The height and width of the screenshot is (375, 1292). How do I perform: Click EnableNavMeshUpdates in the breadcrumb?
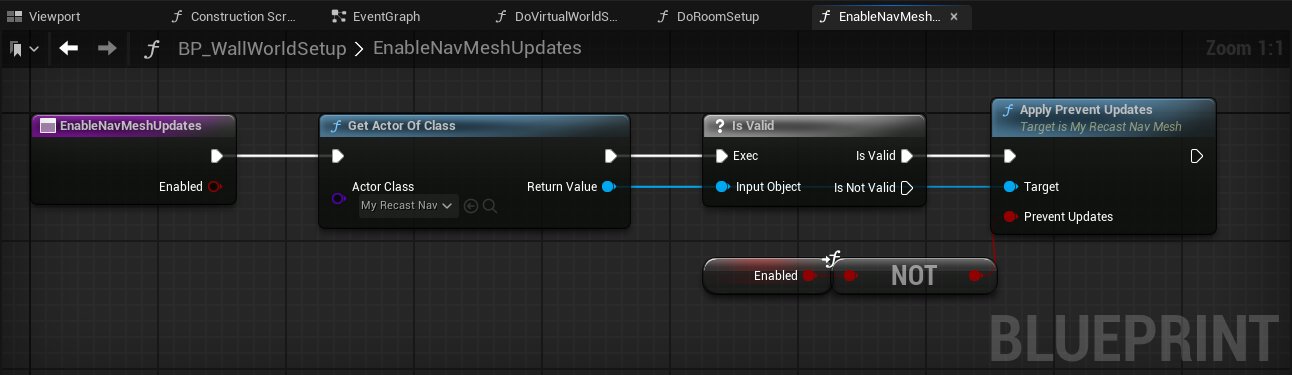coord(477,49)
